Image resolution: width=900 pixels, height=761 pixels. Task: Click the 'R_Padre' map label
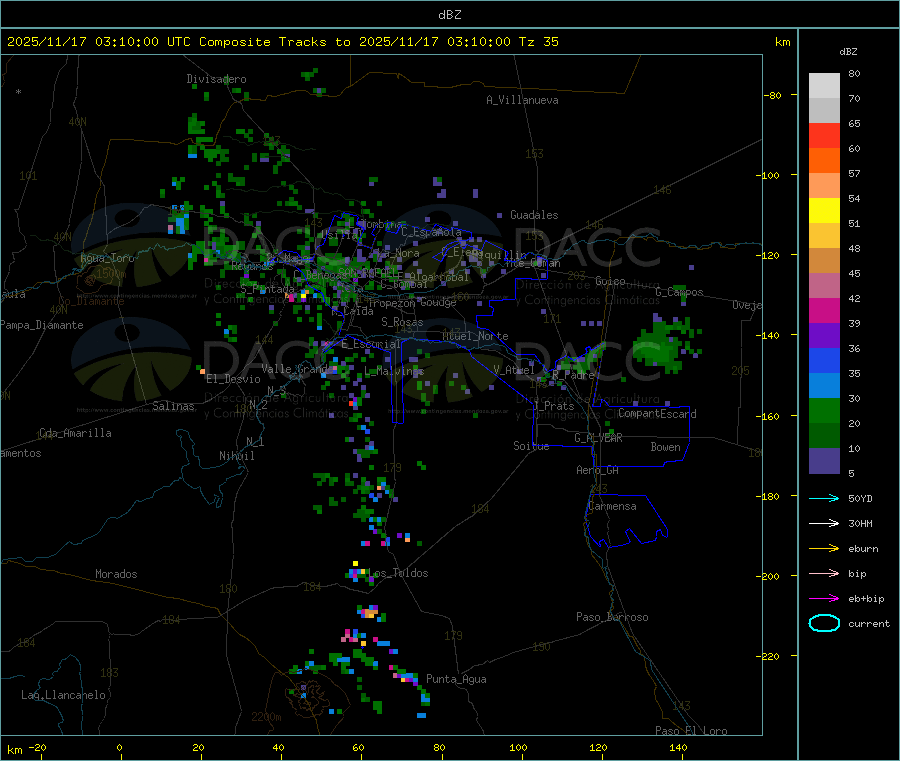coord(573,375)
